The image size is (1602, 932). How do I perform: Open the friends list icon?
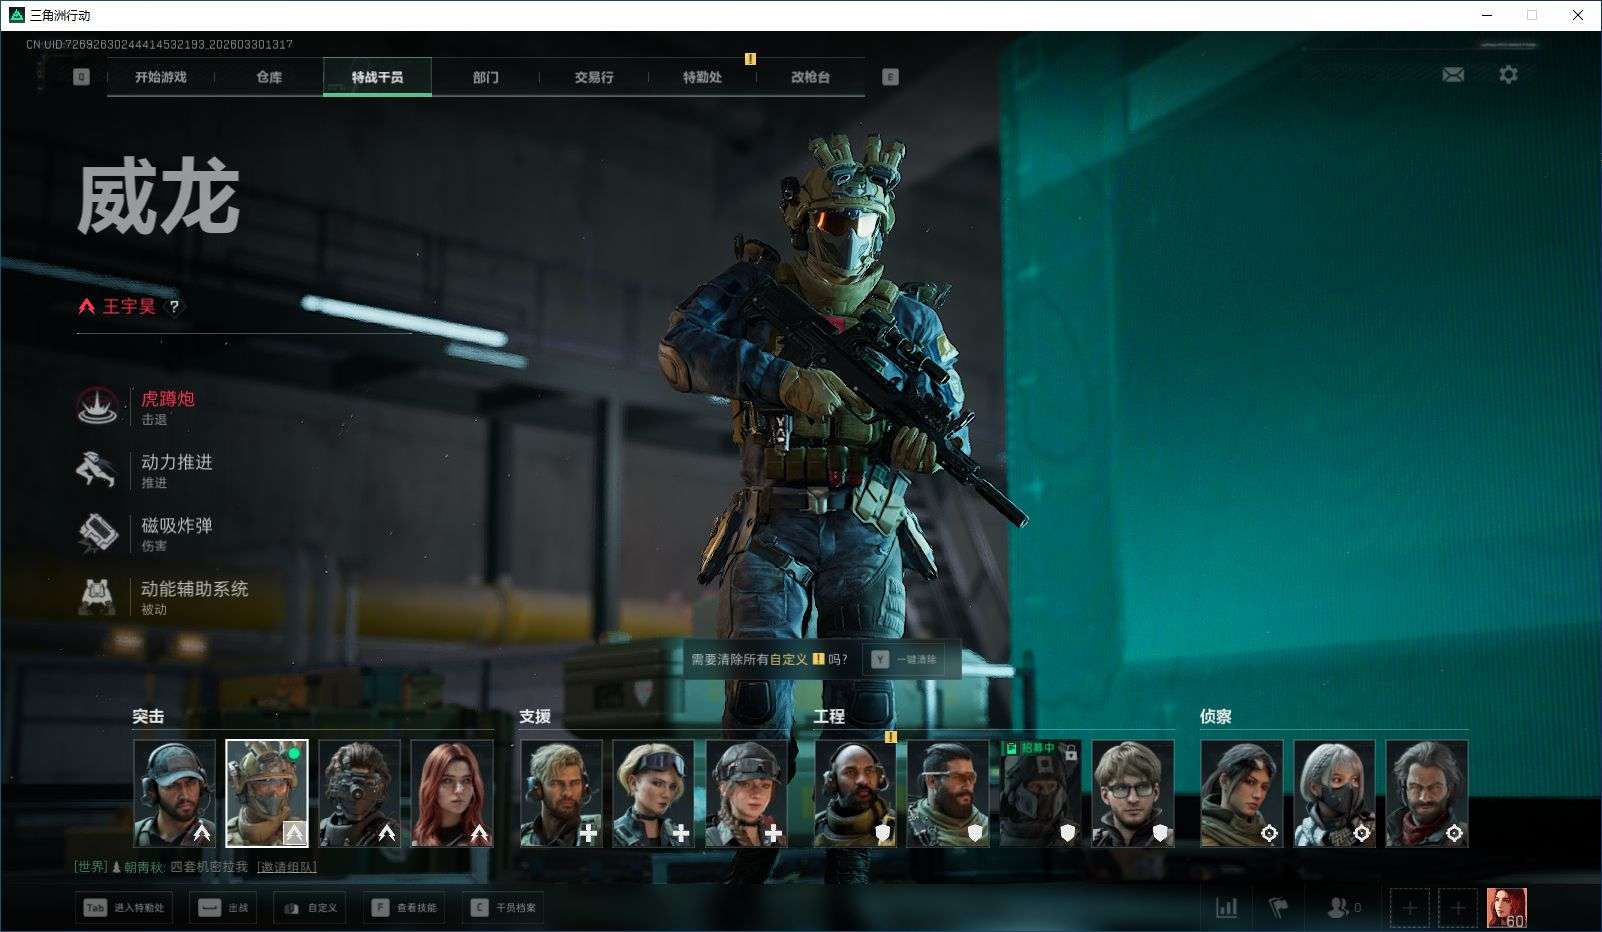[x=1337, y=907]
